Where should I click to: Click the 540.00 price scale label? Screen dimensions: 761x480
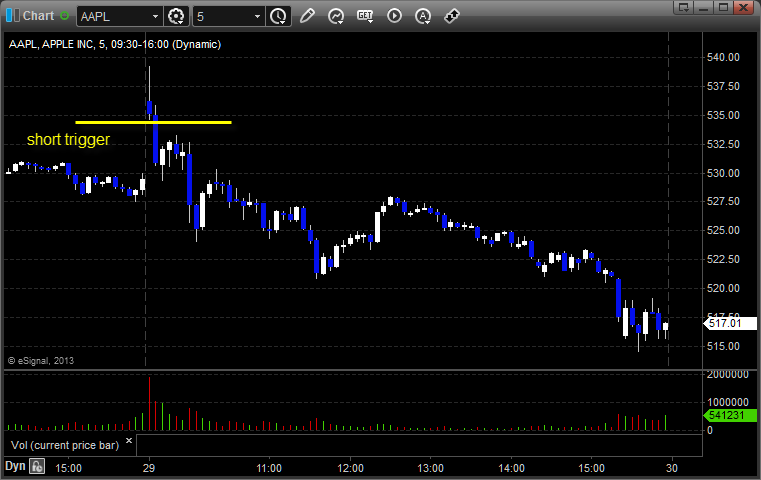tap(723, 57)
